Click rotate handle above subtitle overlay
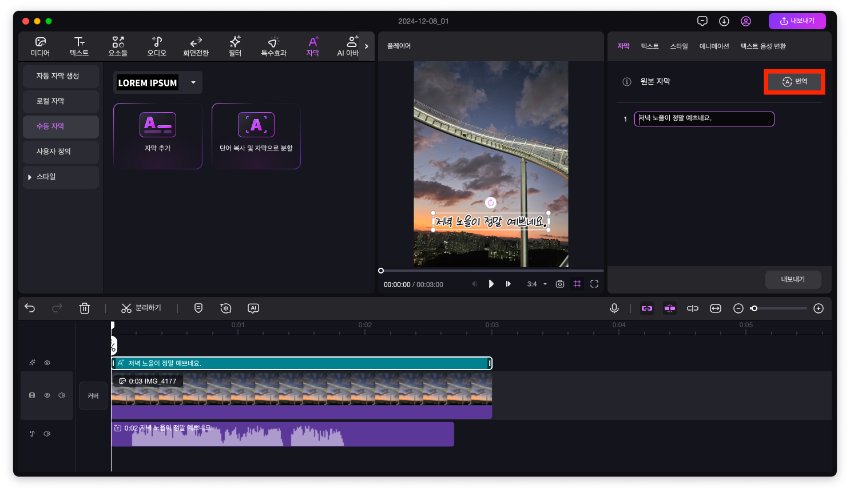 point(491,202)
